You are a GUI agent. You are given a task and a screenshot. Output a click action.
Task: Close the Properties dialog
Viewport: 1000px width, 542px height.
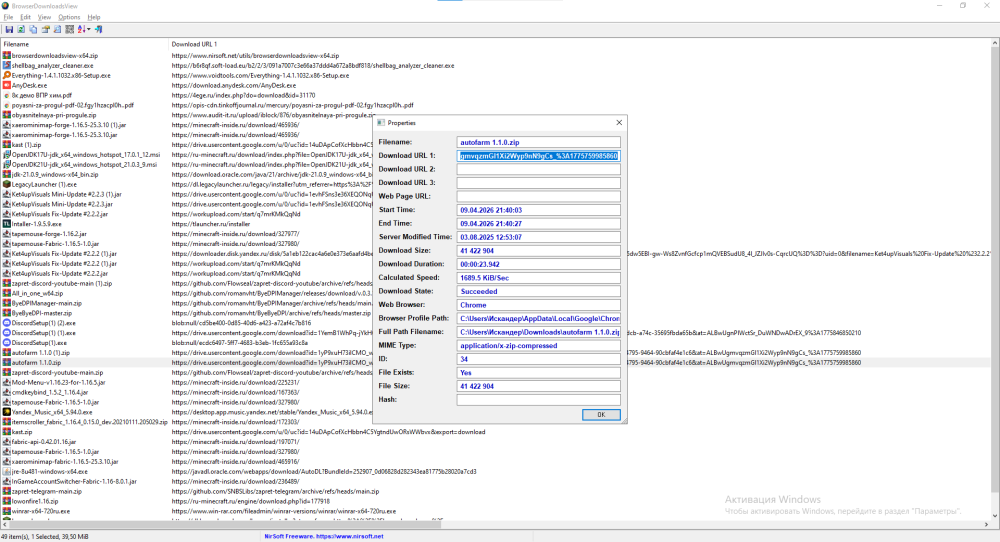click(x=619, y=122)
